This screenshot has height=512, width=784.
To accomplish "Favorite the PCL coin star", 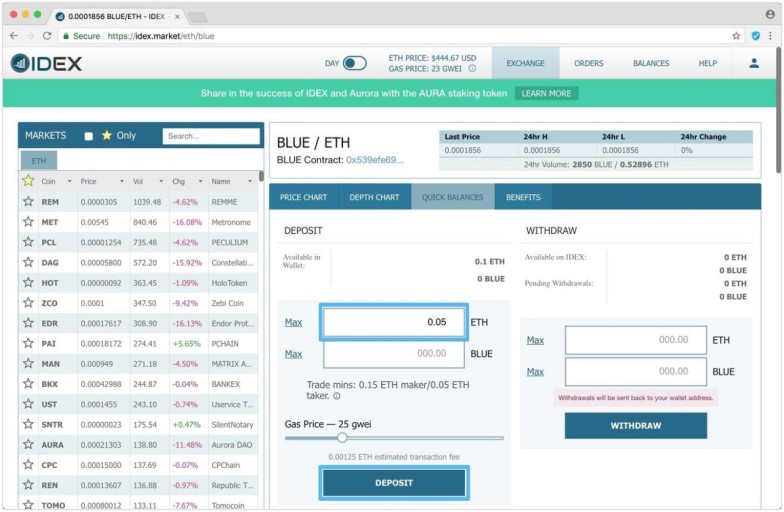I will [x=28, y=242].
